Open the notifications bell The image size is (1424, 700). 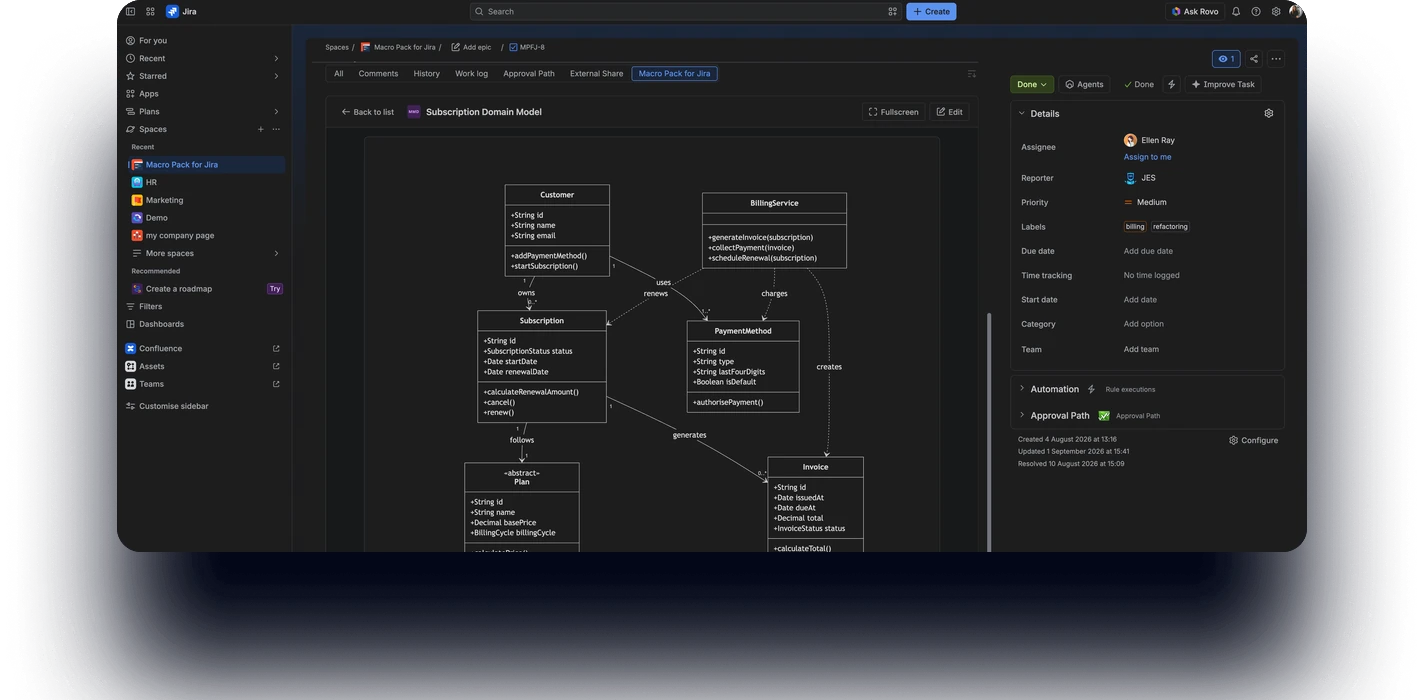click(1236, 11)
